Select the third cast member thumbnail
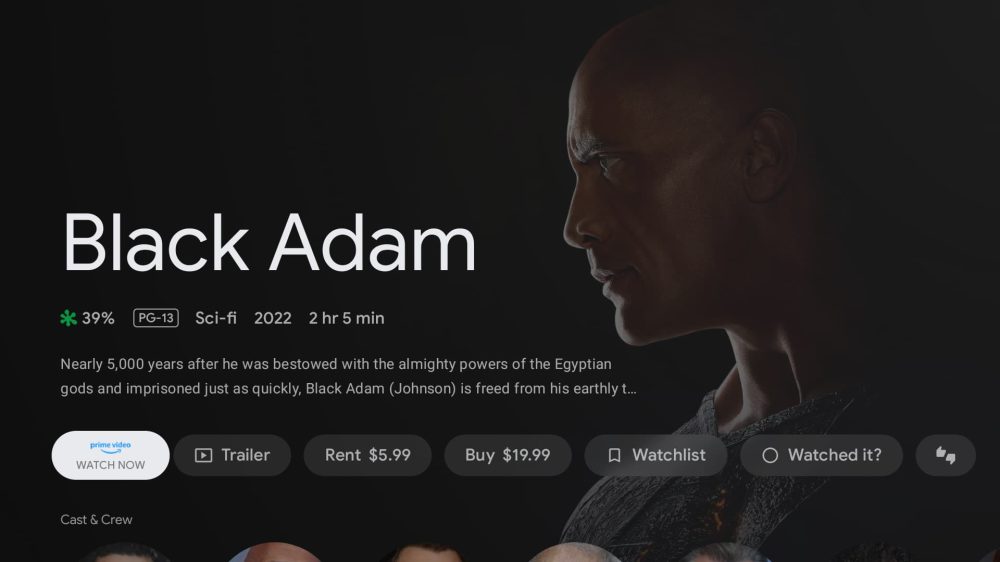The image size is (1000, 562). [x=424, y=552]
